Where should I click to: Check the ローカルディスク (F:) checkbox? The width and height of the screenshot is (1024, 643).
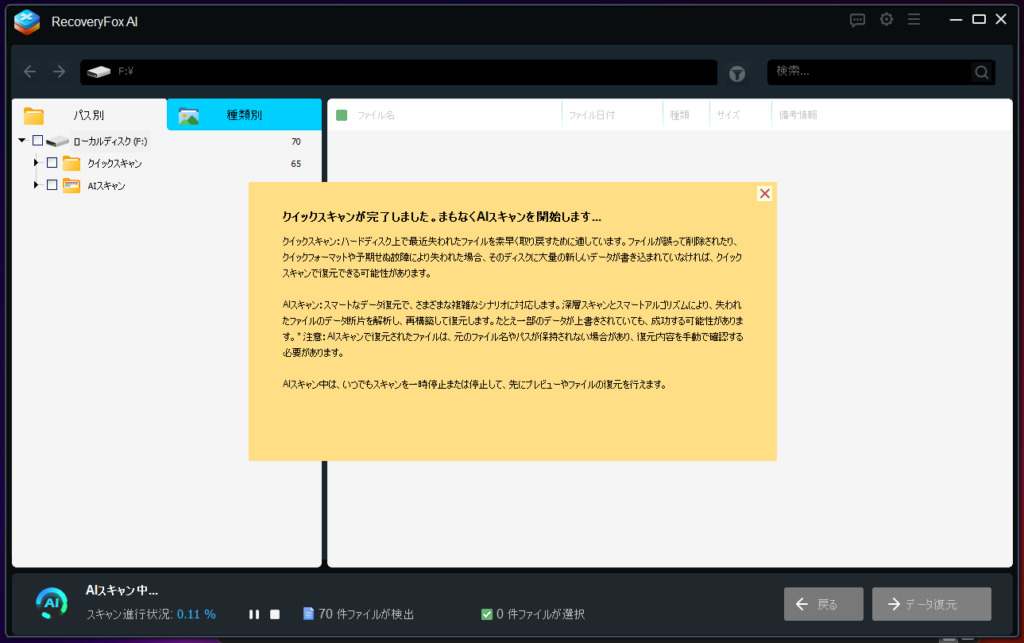click(x=38, y=141)
